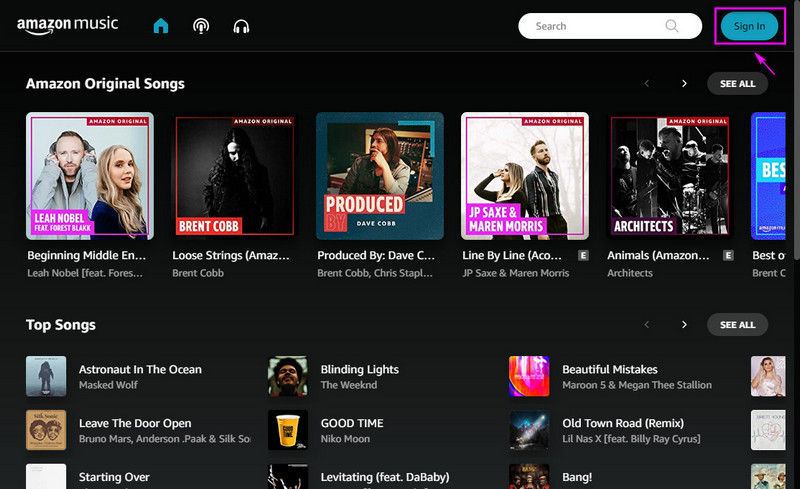Select song title Bang!

tap(577, 477)
